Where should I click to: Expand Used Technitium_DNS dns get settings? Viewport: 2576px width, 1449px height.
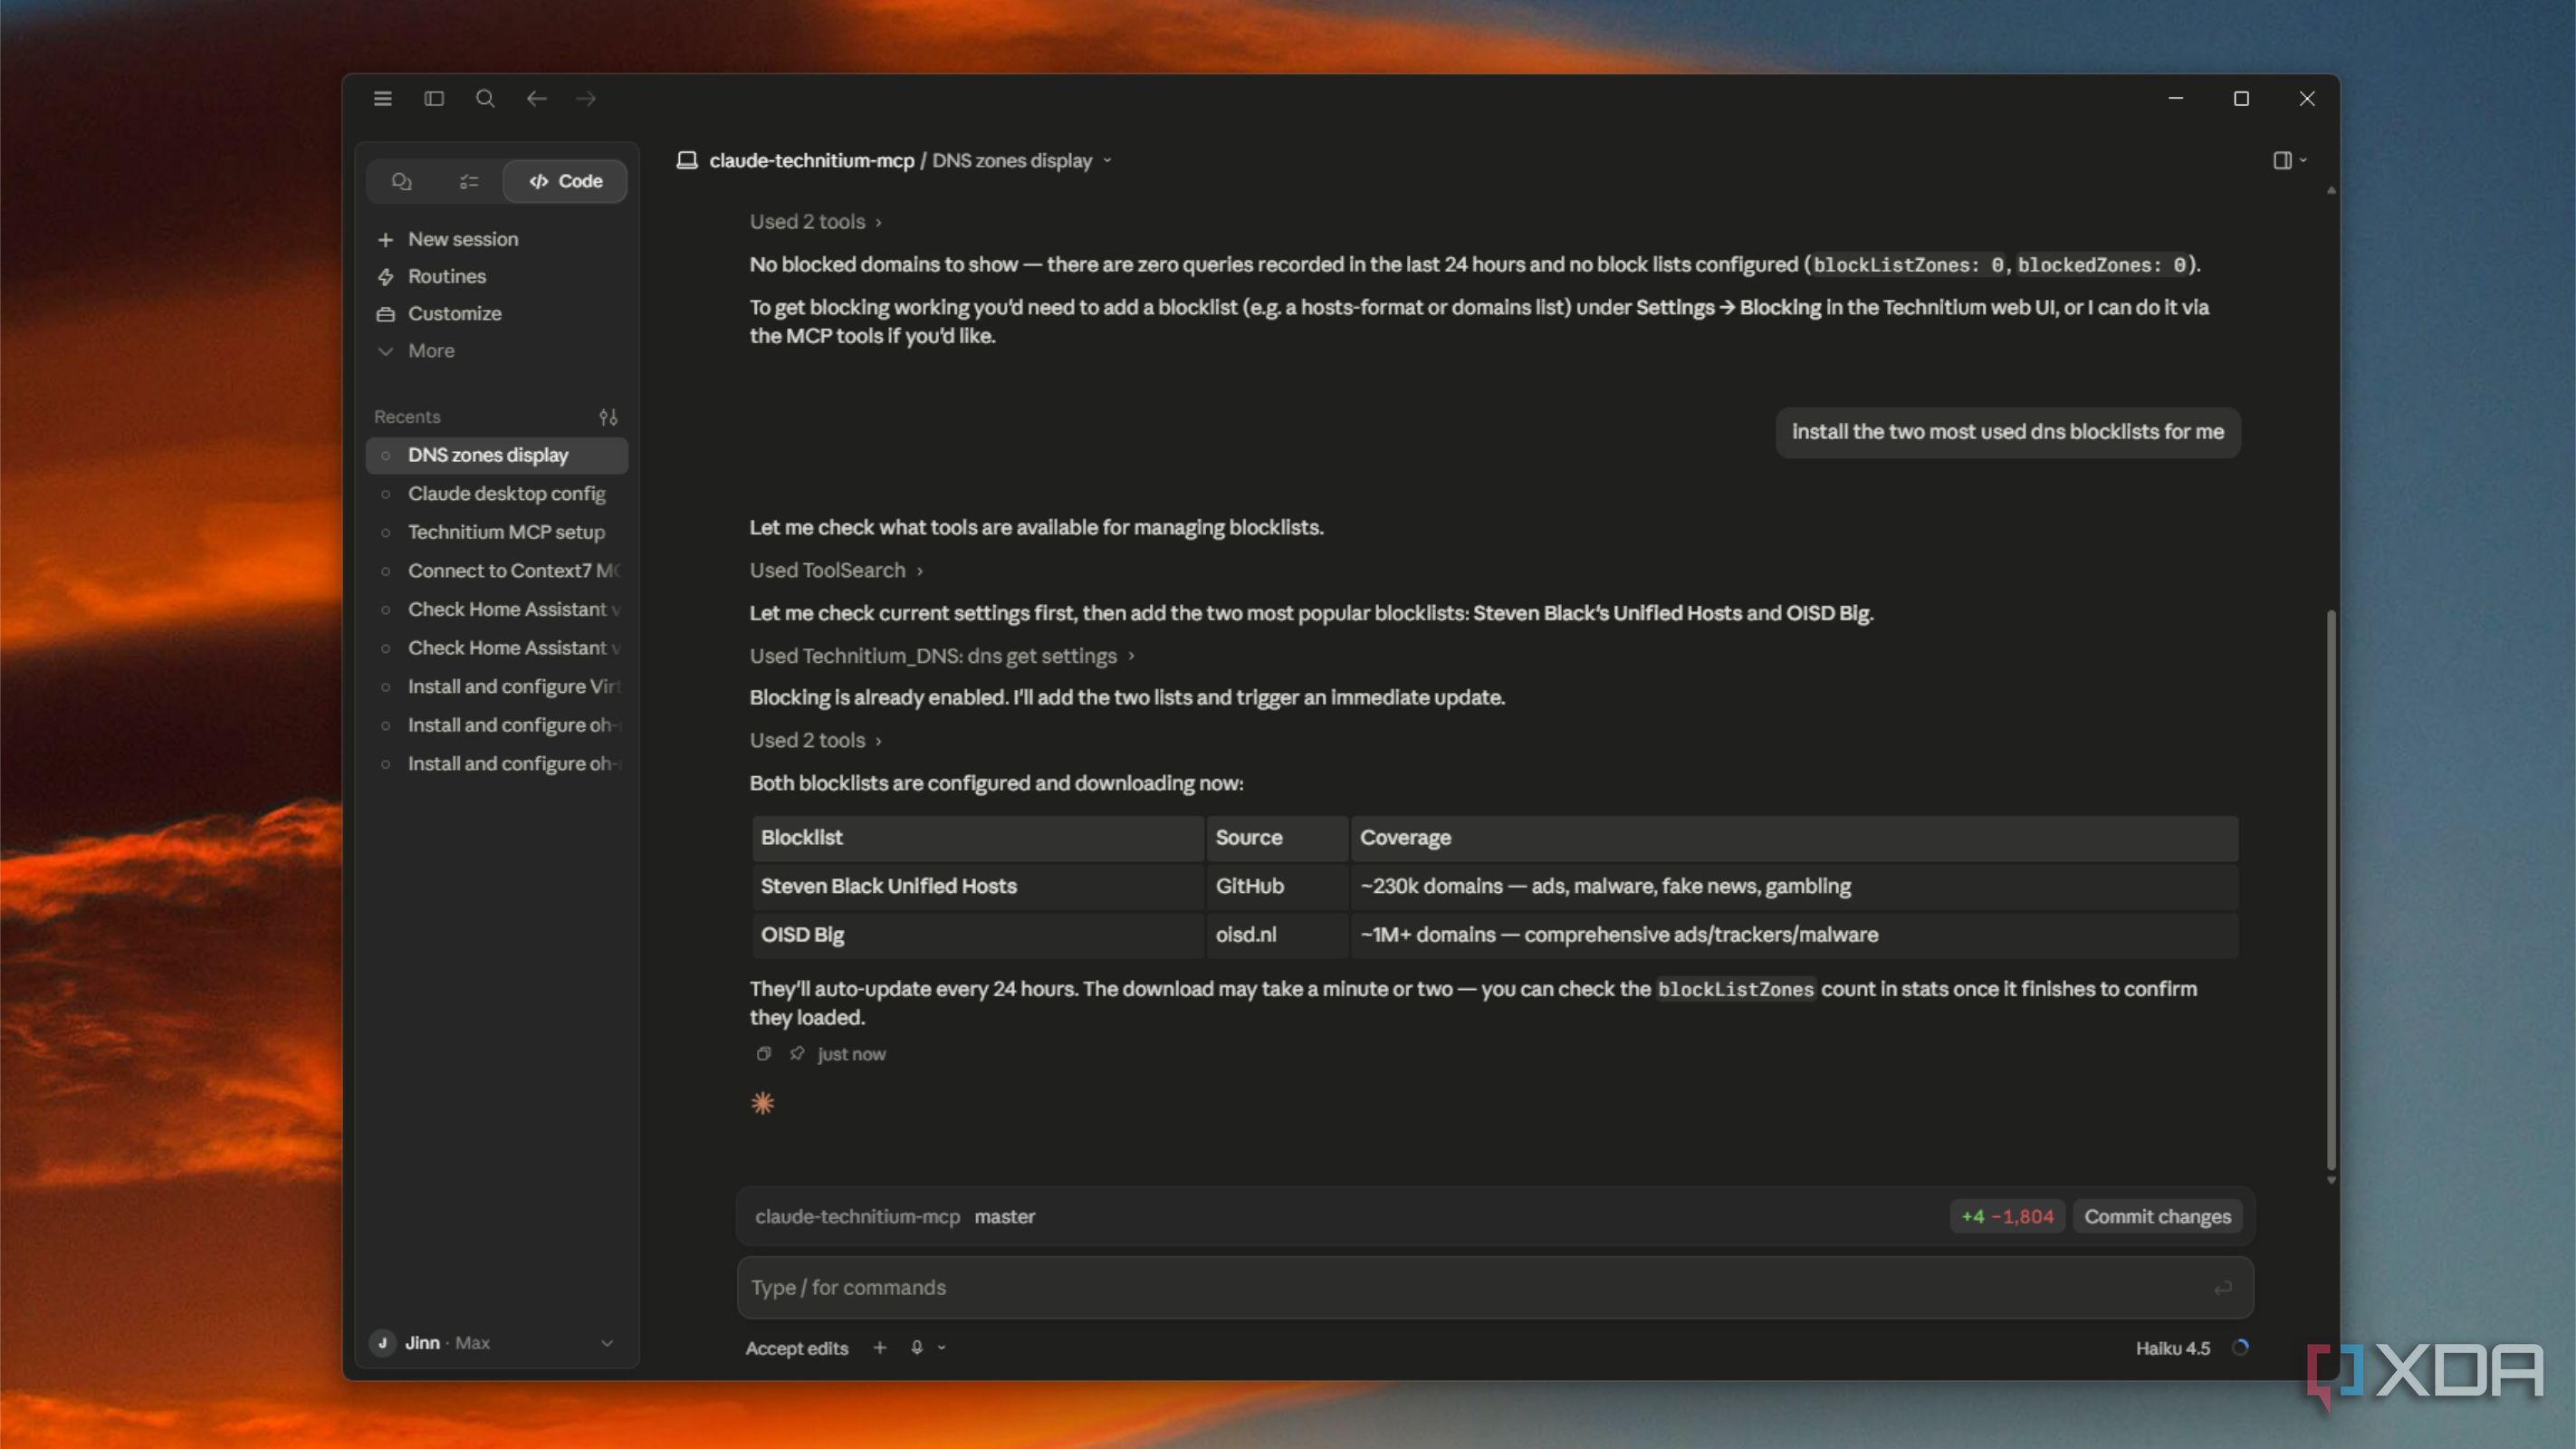(942, 656)
